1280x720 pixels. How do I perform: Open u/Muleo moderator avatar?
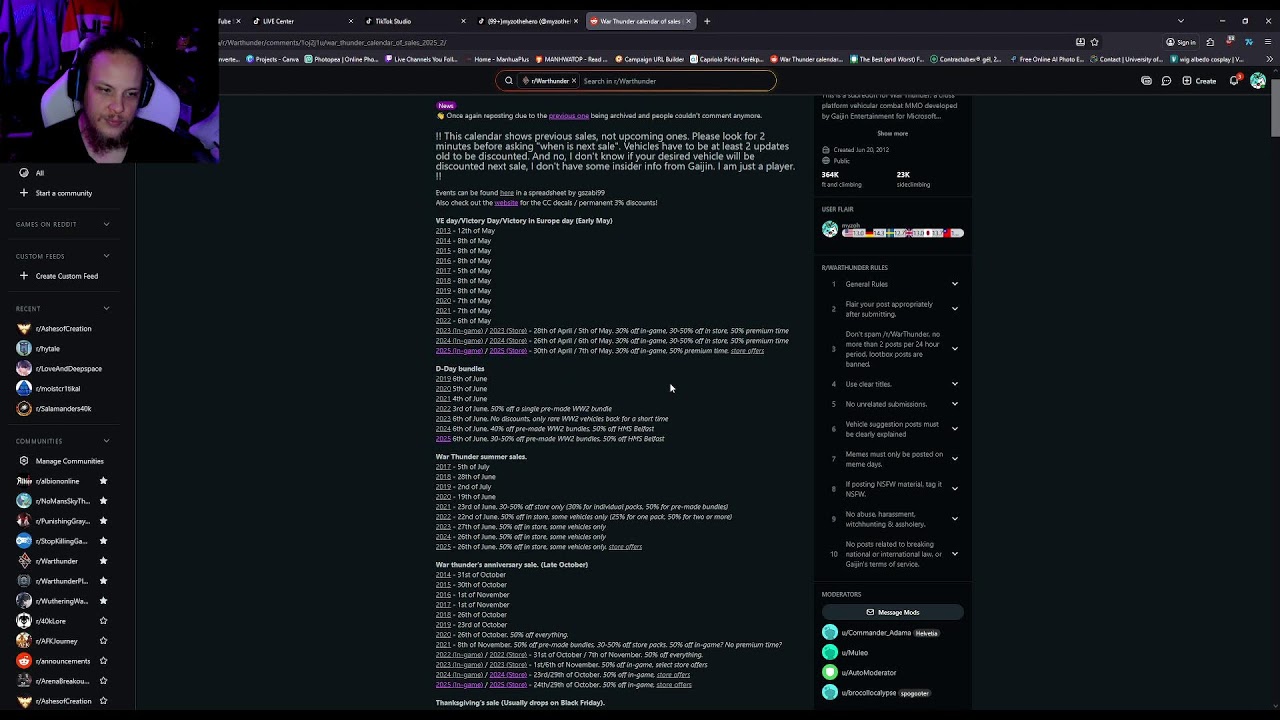830,653
